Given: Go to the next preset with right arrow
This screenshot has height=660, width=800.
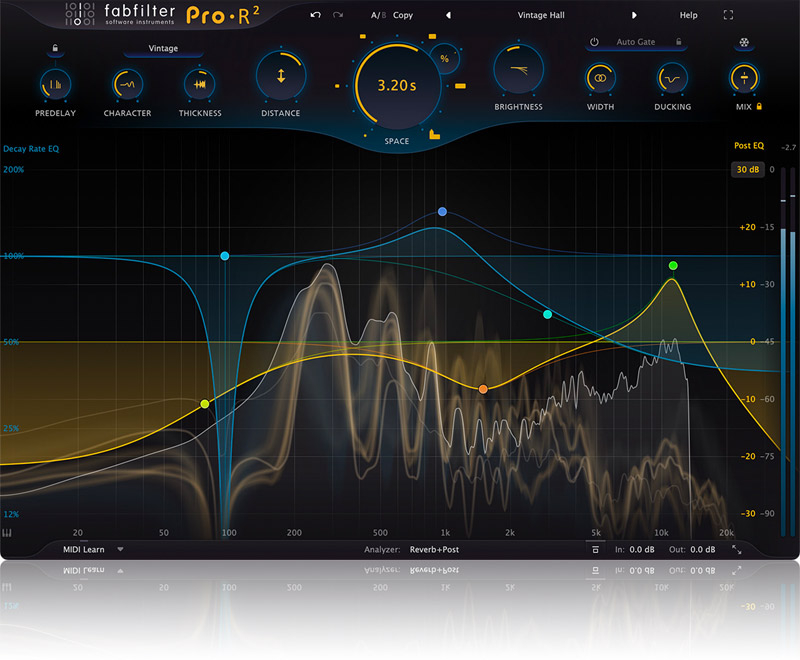Looking at the screenshot, I should pos(634,15).
